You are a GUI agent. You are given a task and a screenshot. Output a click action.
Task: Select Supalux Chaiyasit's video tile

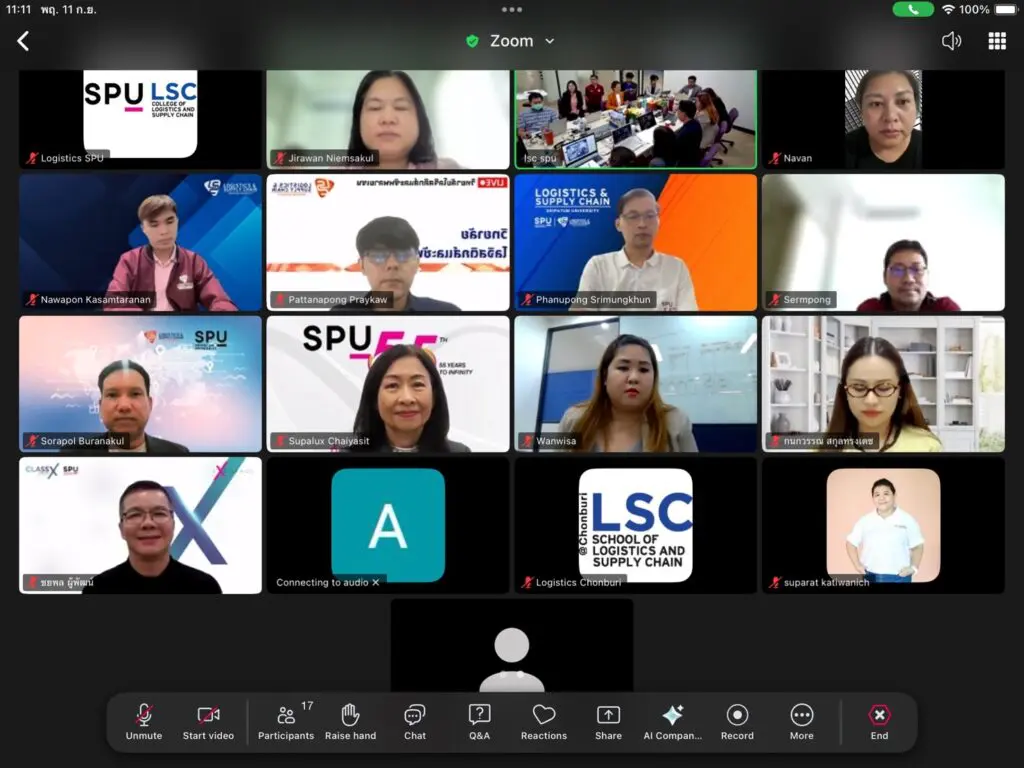(388, 384)
